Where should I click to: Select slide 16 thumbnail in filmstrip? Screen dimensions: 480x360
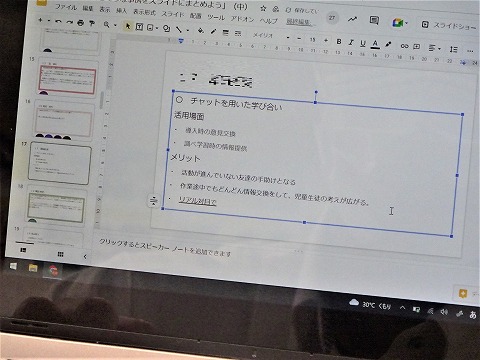click(64, 120)
